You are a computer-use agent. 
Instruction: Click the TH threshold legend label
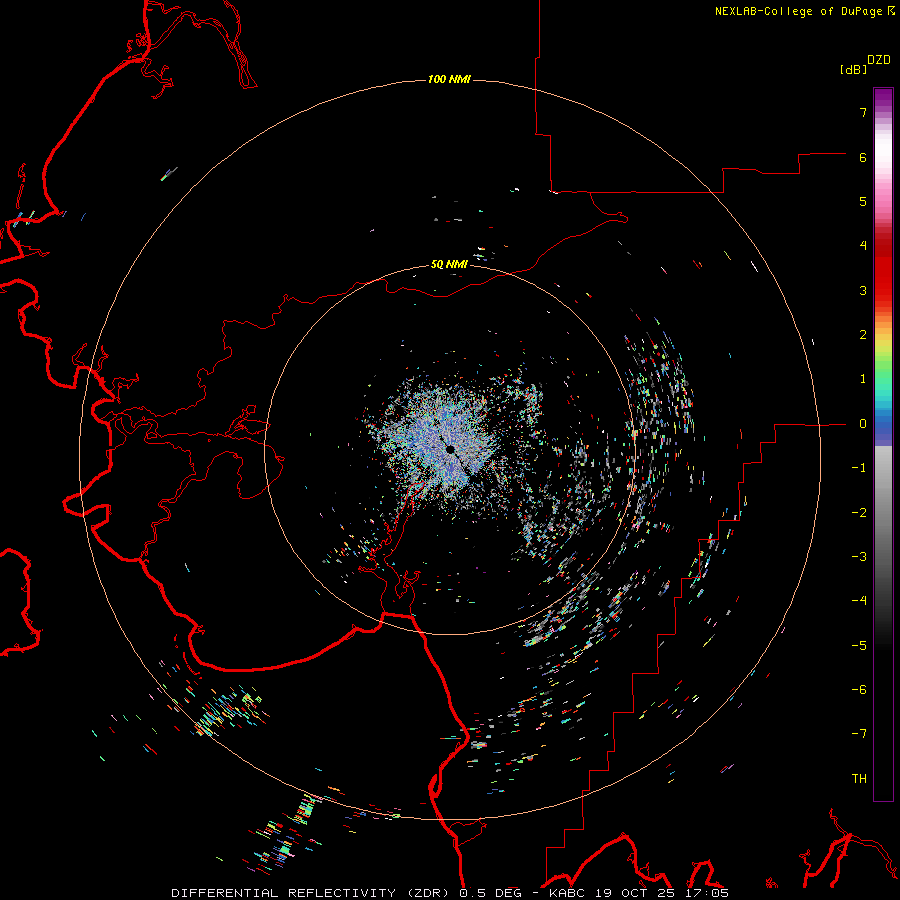pyautogui.click(x=859, y=779)
